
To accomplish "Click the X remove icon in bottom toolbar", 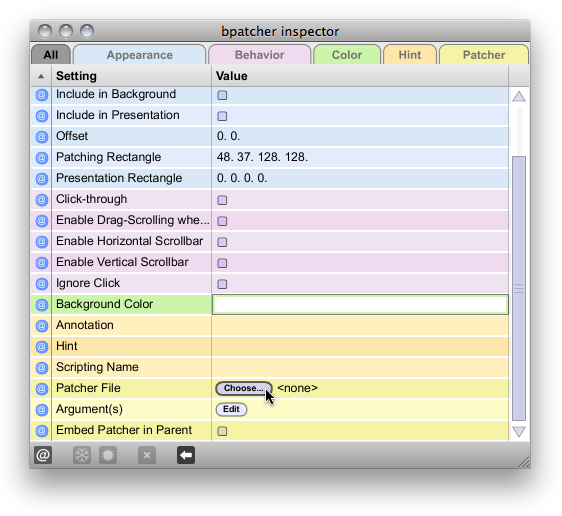I will (x=147, y=455).
